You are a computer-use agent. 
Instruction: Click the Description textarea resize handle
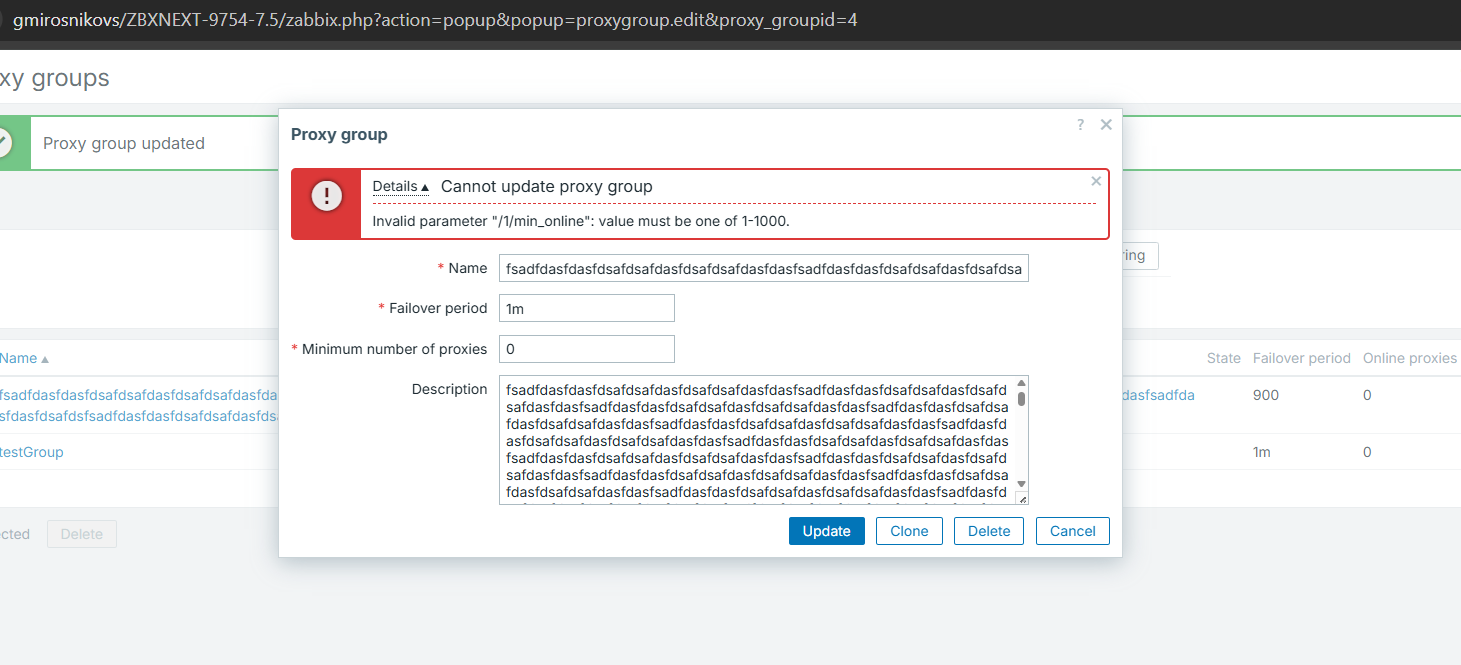pos(1022,498)
